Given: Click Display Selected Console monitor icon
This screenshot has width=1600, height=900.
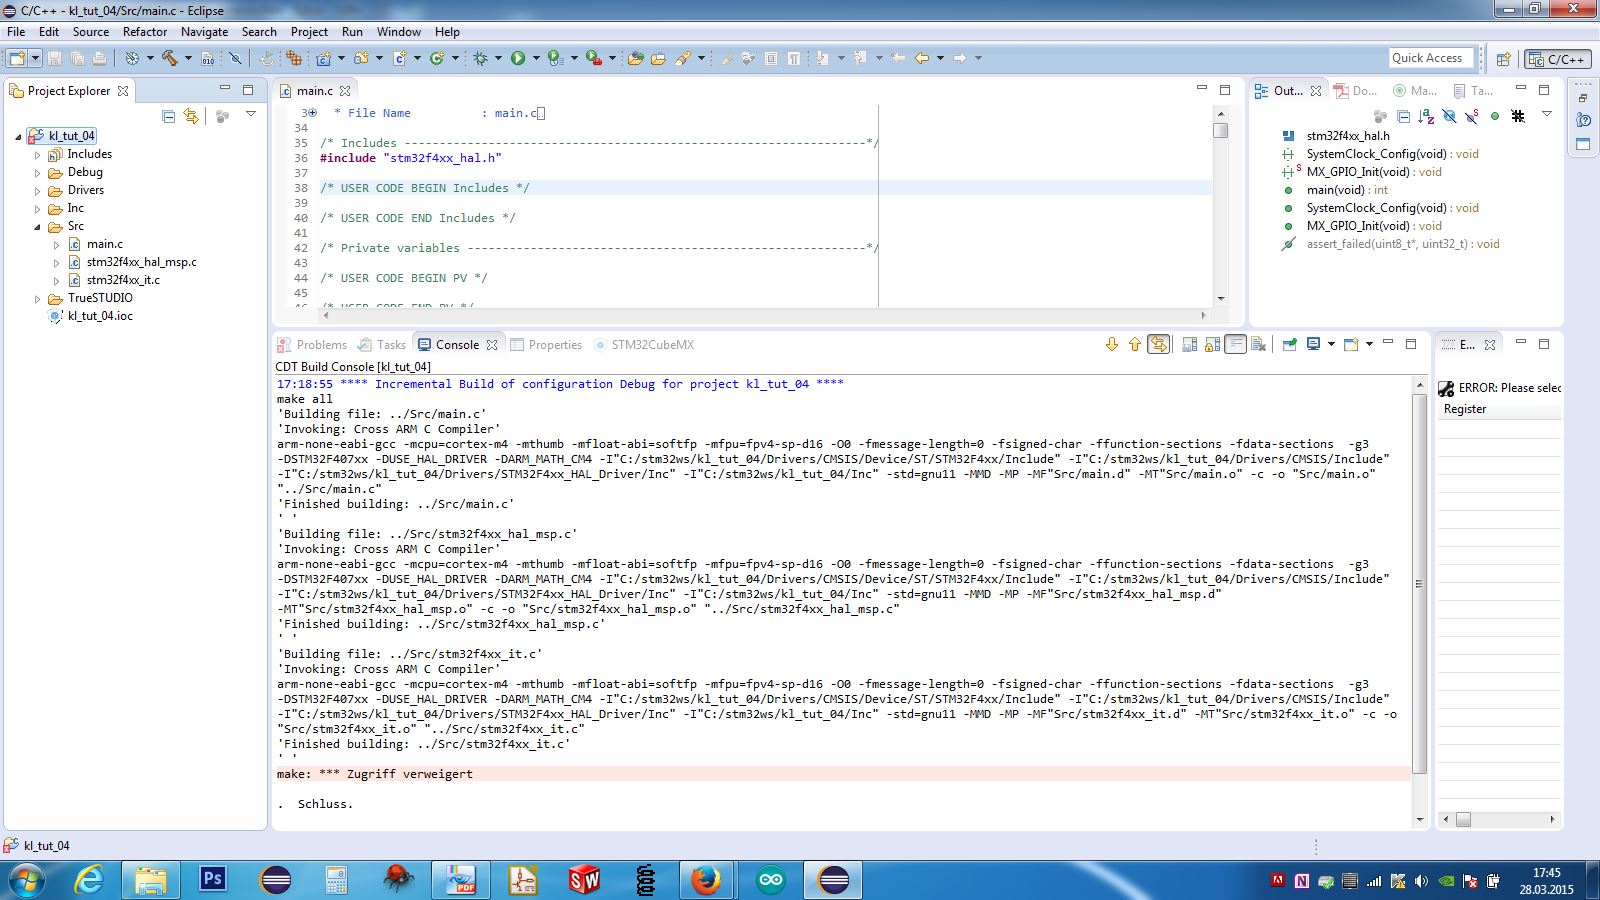Looking at the screenshot, I should pos(1313,344).
